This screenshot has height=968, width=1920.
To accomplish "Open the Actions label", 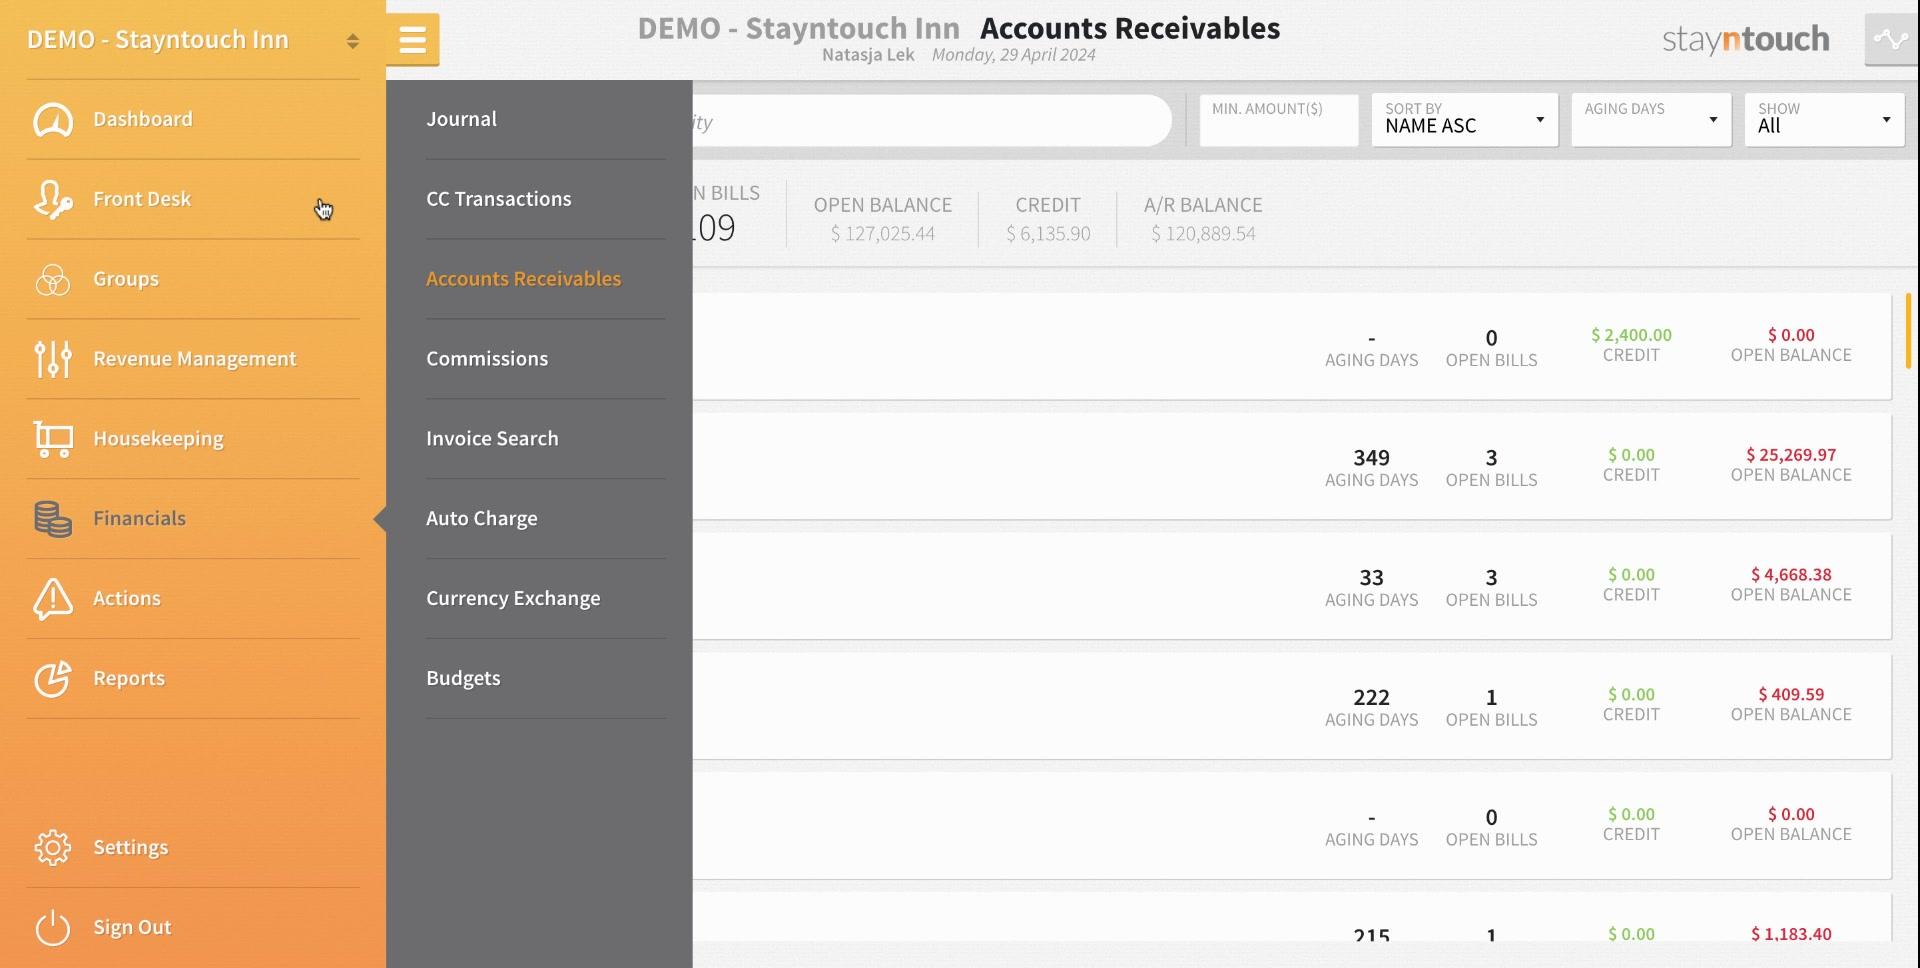I will point(127,598).
